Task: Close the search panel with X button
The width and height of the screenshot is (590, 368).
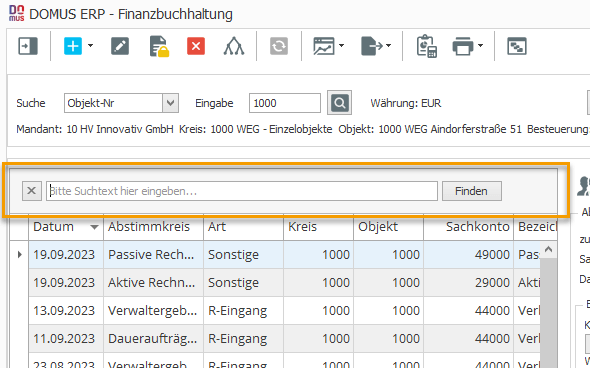Action: pos(32,191)
